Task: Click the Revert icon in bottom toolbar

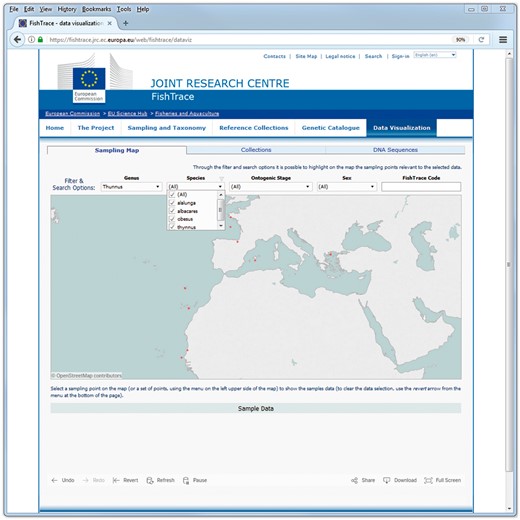Action: click(x=116, y=480)
